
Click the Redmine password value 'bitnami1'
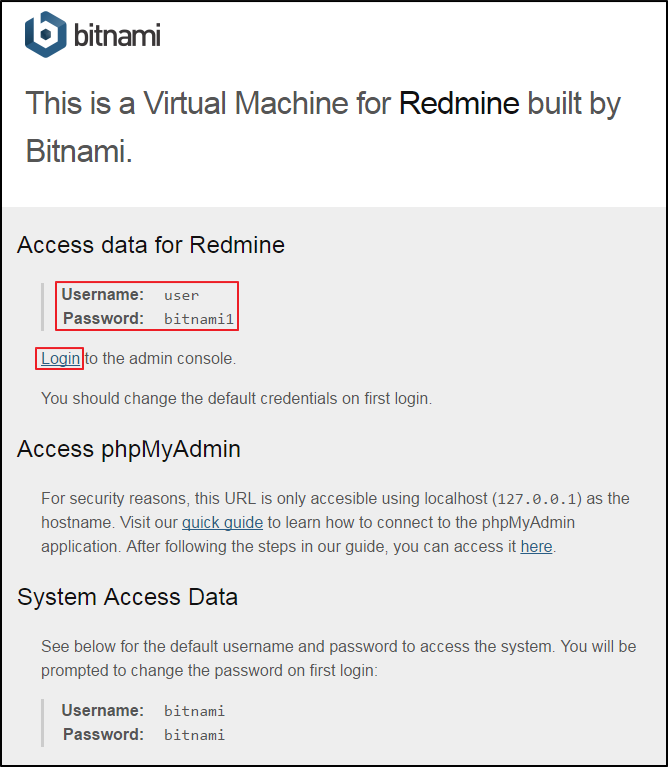click(x=199, y=319)
